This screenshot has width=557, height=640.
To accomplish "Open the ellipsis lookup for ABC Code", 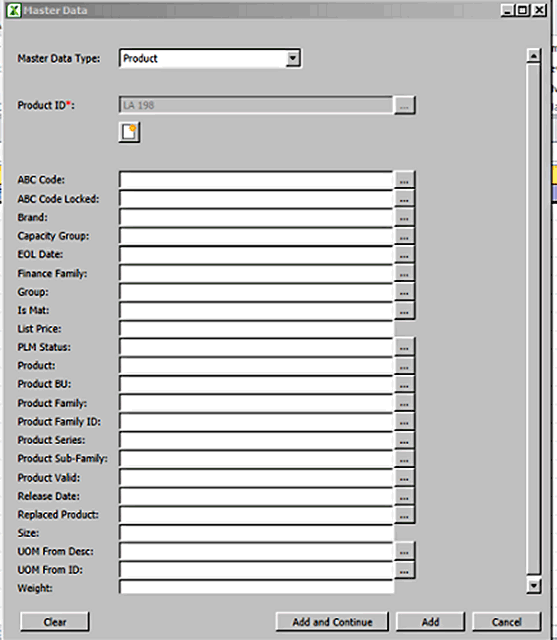I will pos(404,180).
